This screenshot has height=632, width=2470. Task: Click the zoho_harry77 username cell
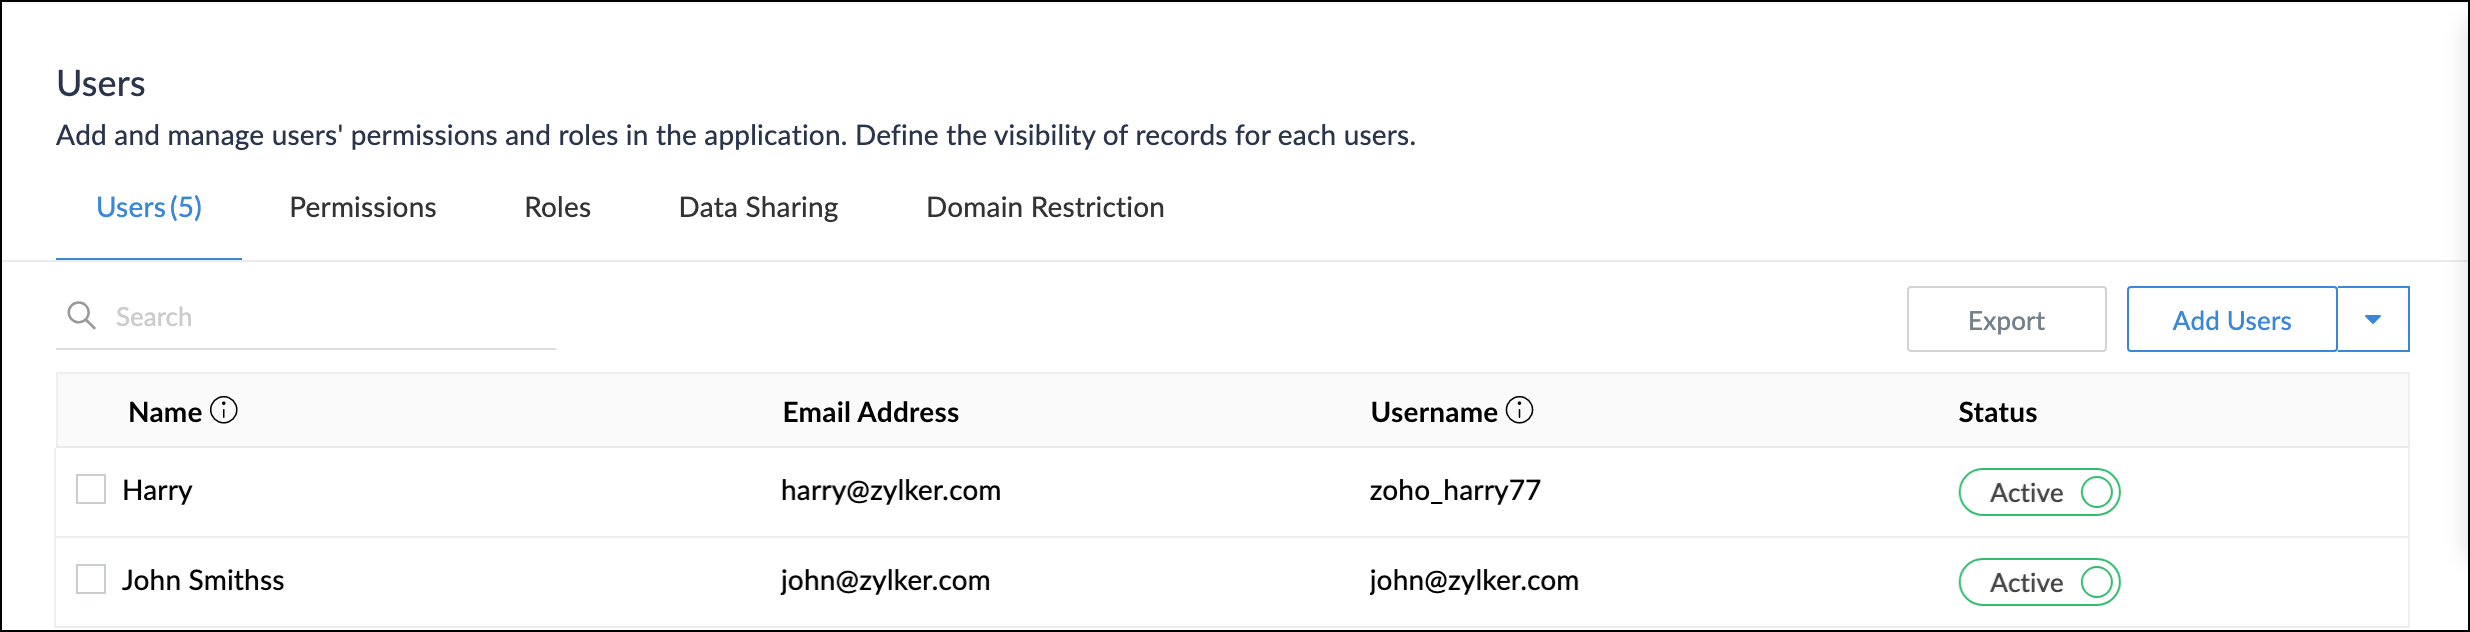click(x=1454, y=490)
